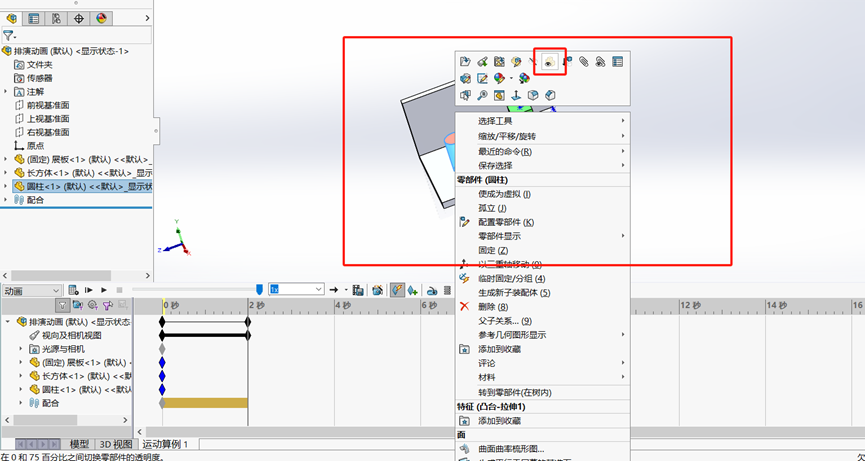Click the Appearances color ball icon
The width and height of the screenshot is (865, 461).
499,78
